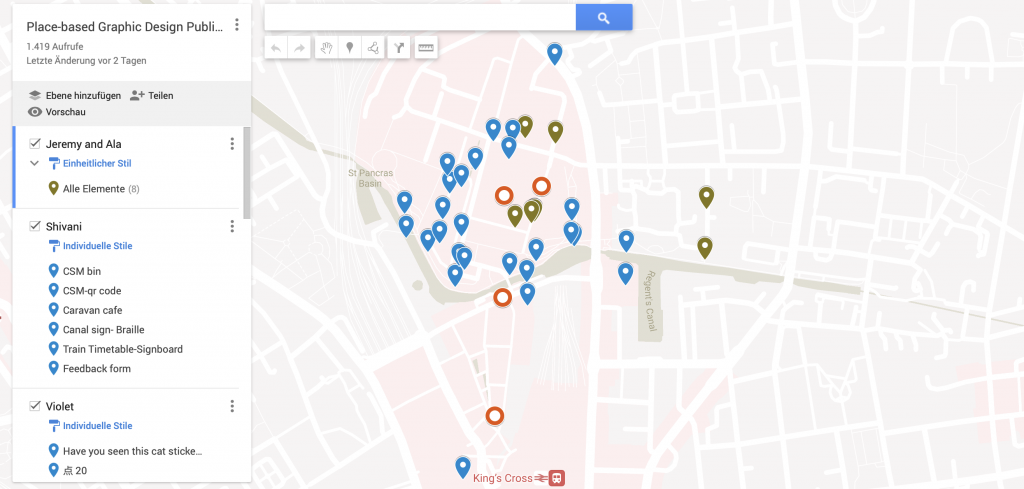Click the olive pin icon beside Alle Elemente

(54, 189)
